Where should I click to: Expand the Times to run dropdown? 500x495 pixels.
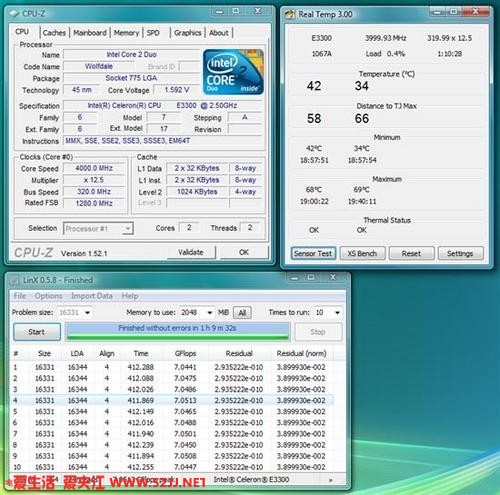click(337, 313)
